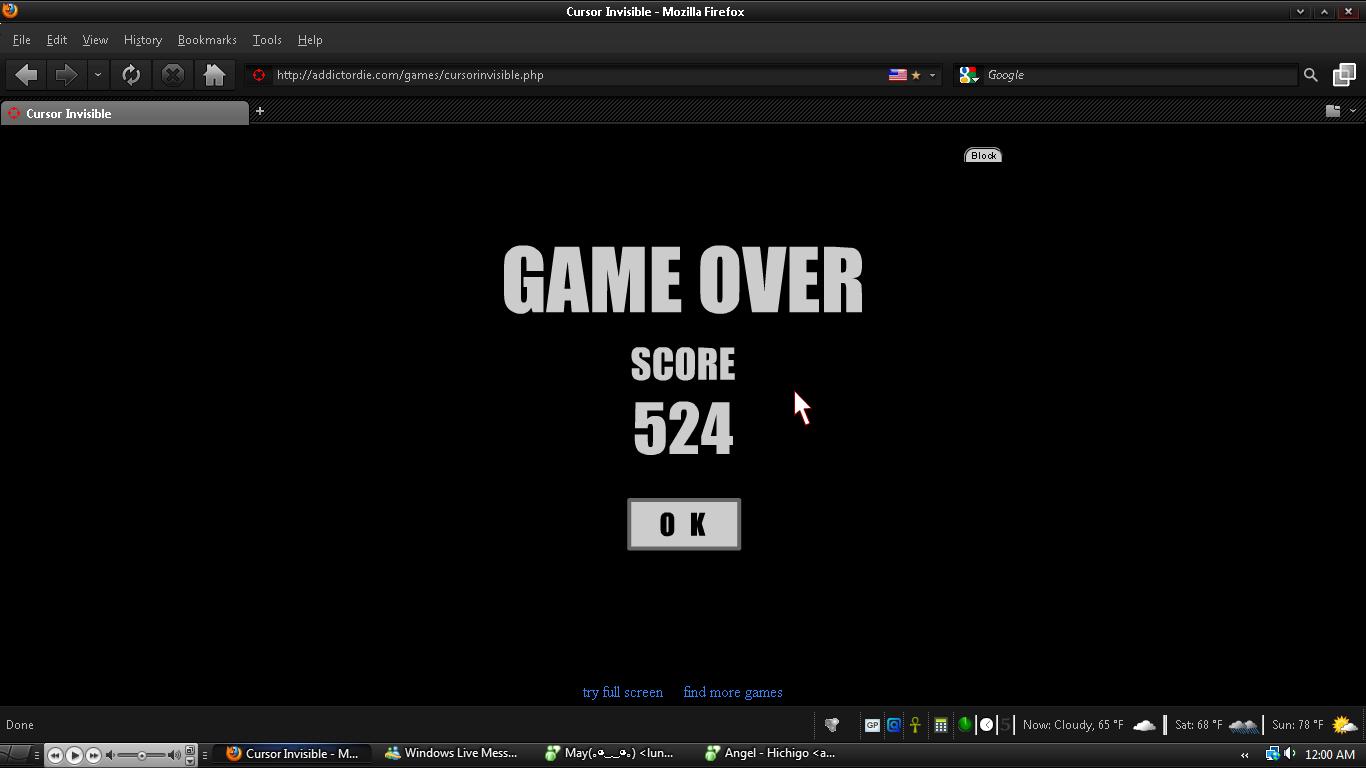Open the calculator icon in status bar
The height and width of the screenshot is (768, 1366).
coord(940,725)
